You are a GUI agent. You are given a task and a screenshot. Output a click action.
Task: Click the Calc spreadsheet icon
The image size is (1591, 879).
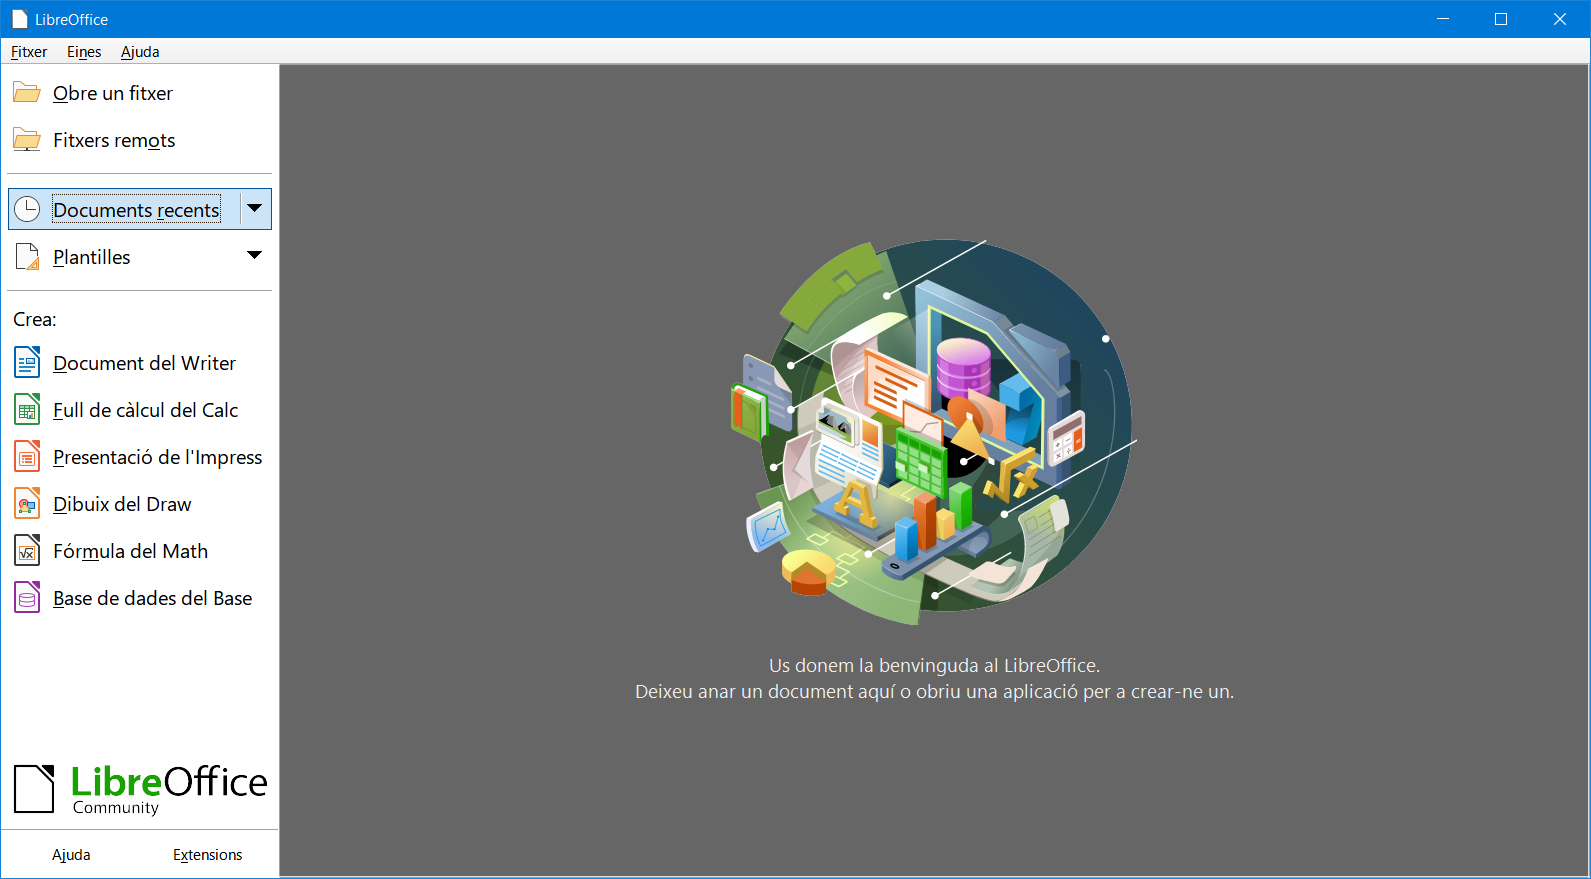click(27, 410)
